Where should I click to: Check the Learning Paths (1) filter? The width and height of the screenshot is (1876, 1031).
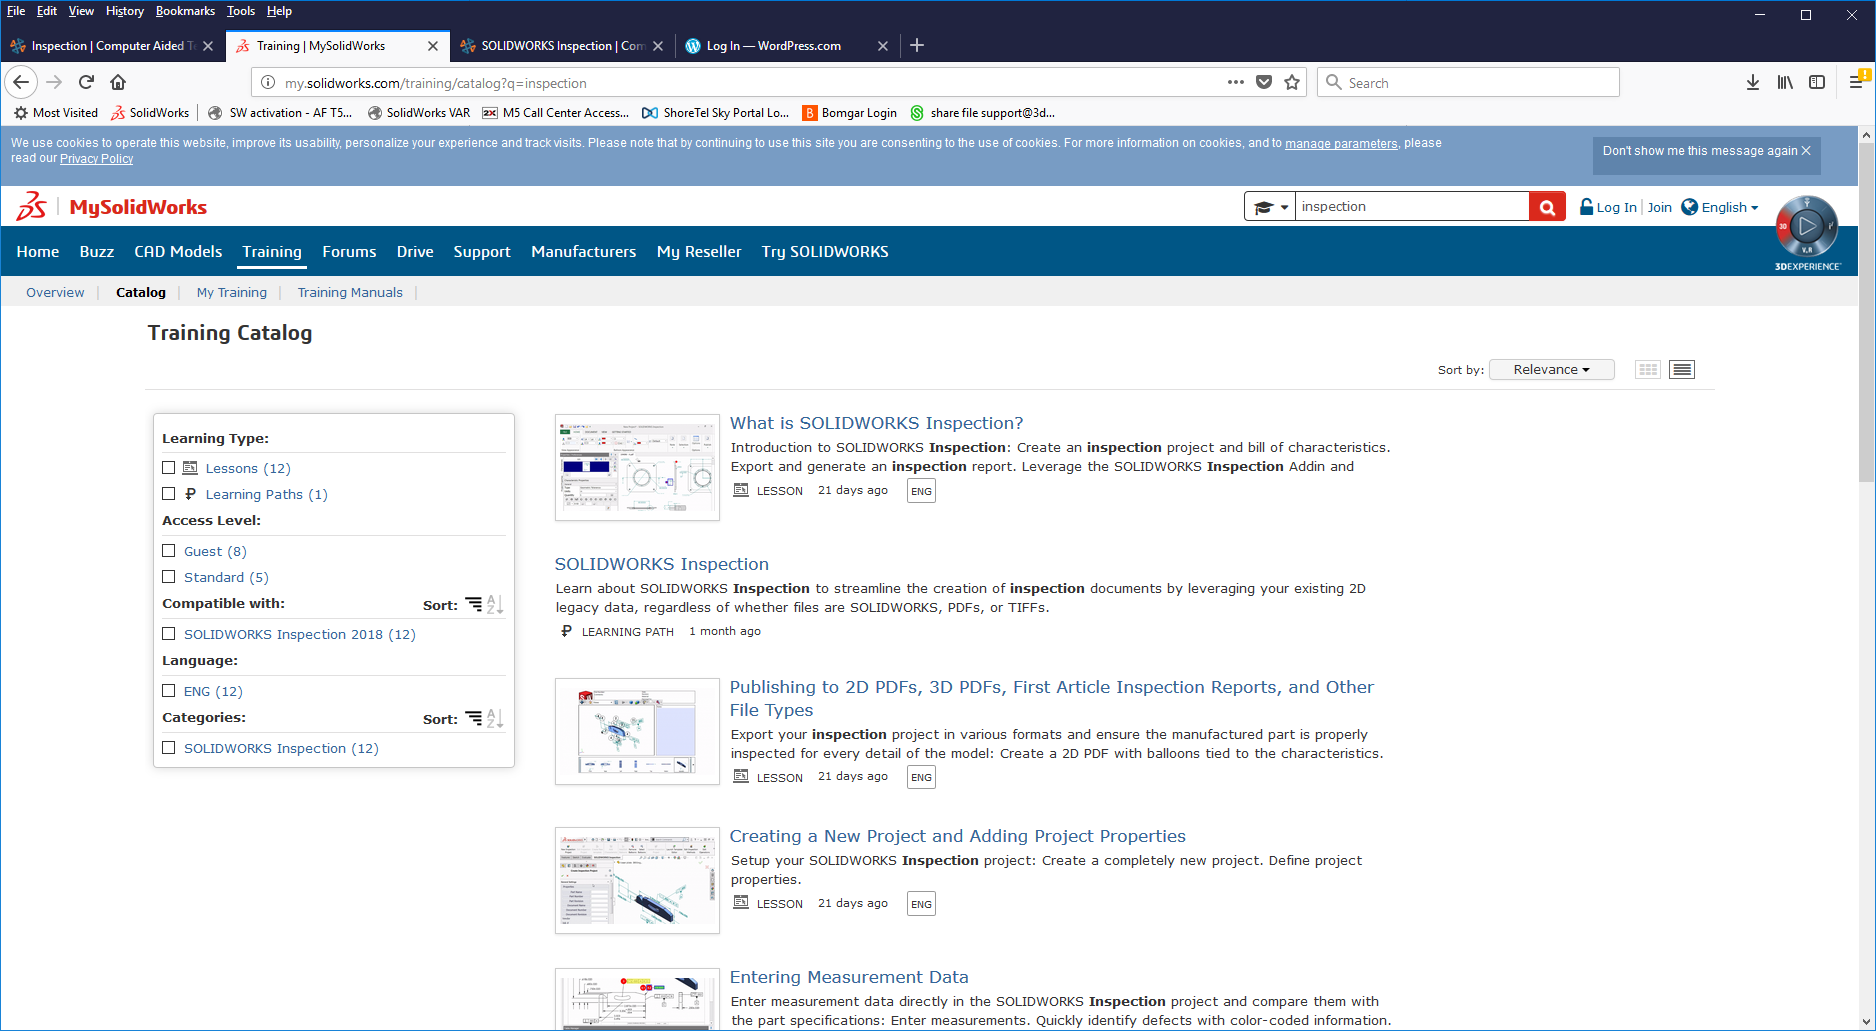169,494
